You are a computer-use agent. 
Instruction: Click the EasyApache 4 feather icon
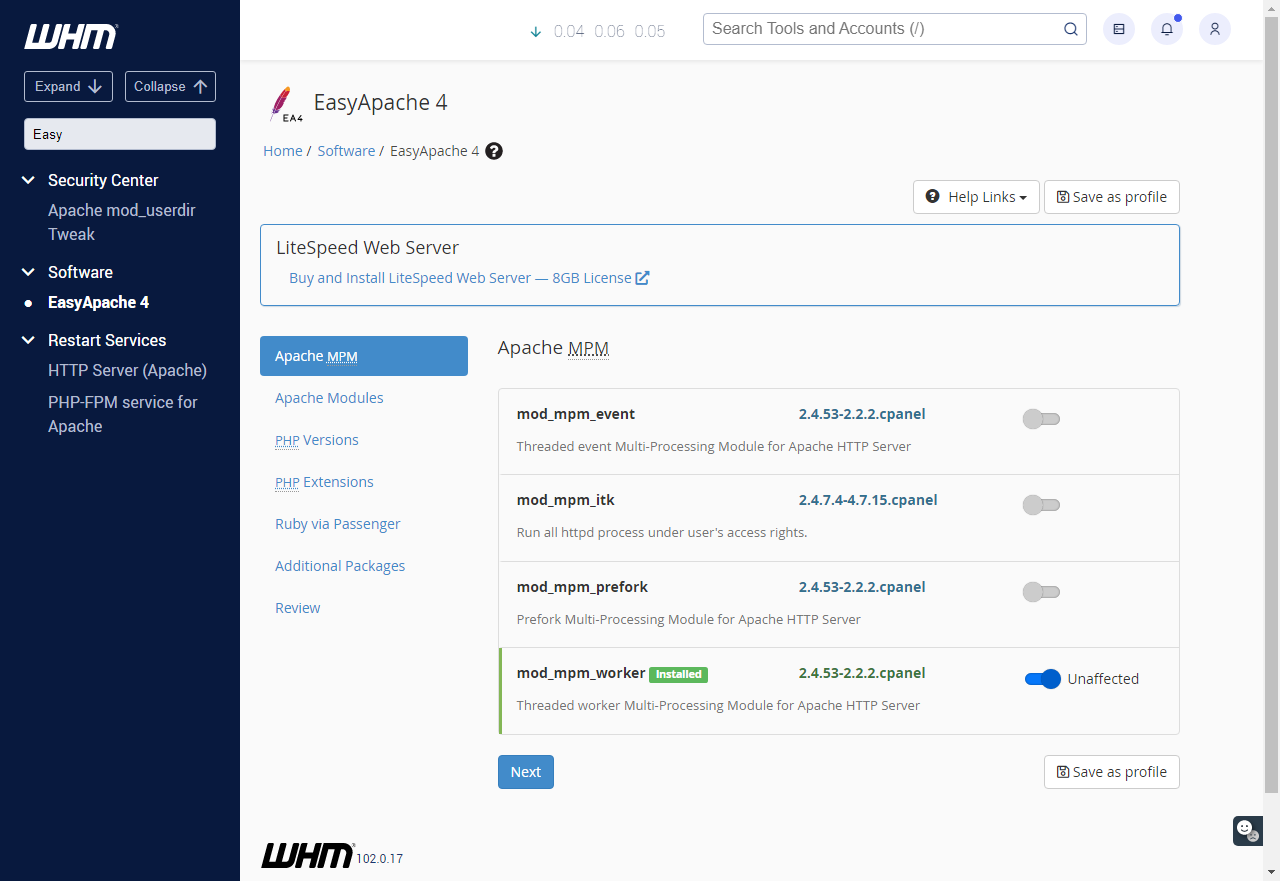(x=284, y=102)
